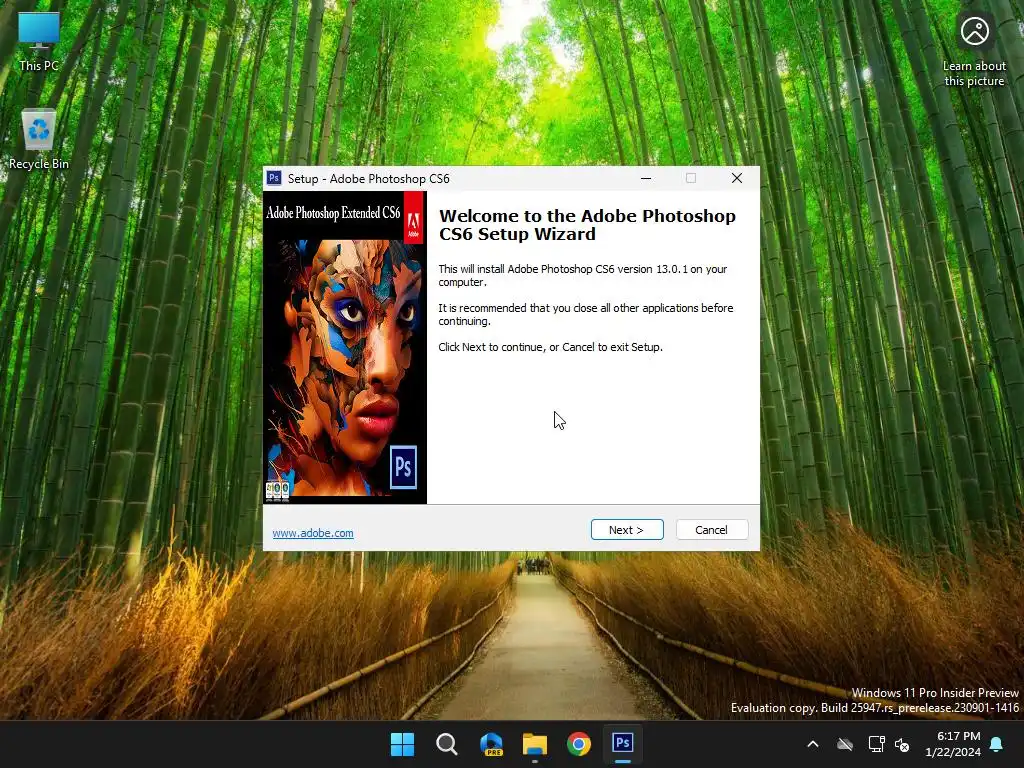Image resolution: width=1024 pixels, height=768 pixels.
Task: Click the Ps icon in setup title bar
Action: (x=274, y=178)
